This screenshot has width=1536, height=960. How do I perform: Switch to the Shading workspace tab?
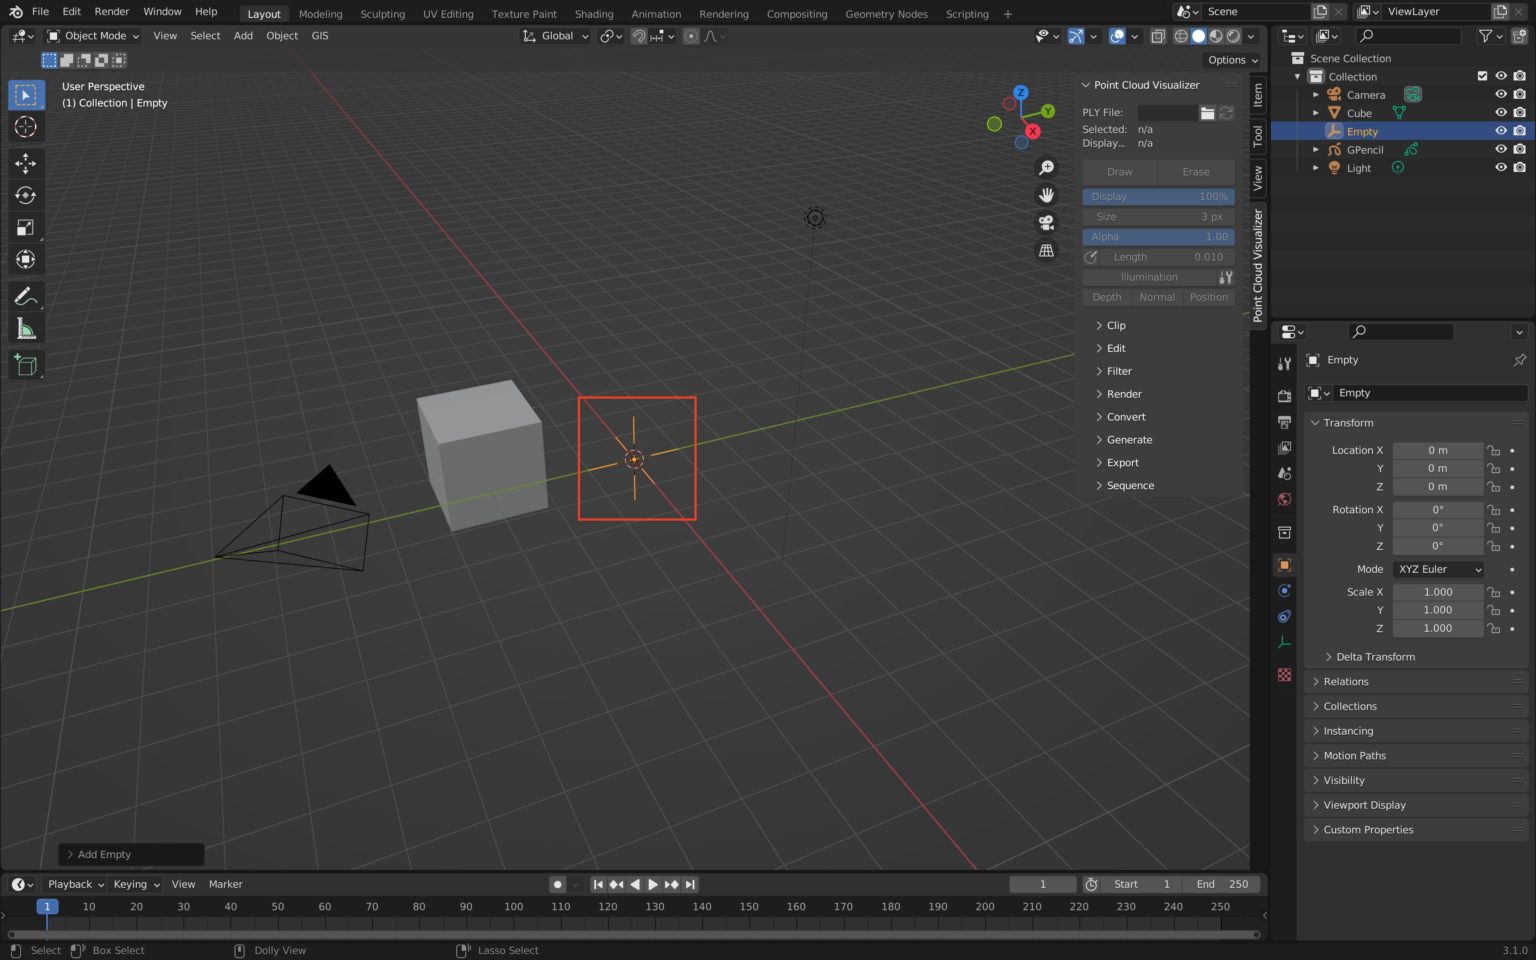pos(594,13)
